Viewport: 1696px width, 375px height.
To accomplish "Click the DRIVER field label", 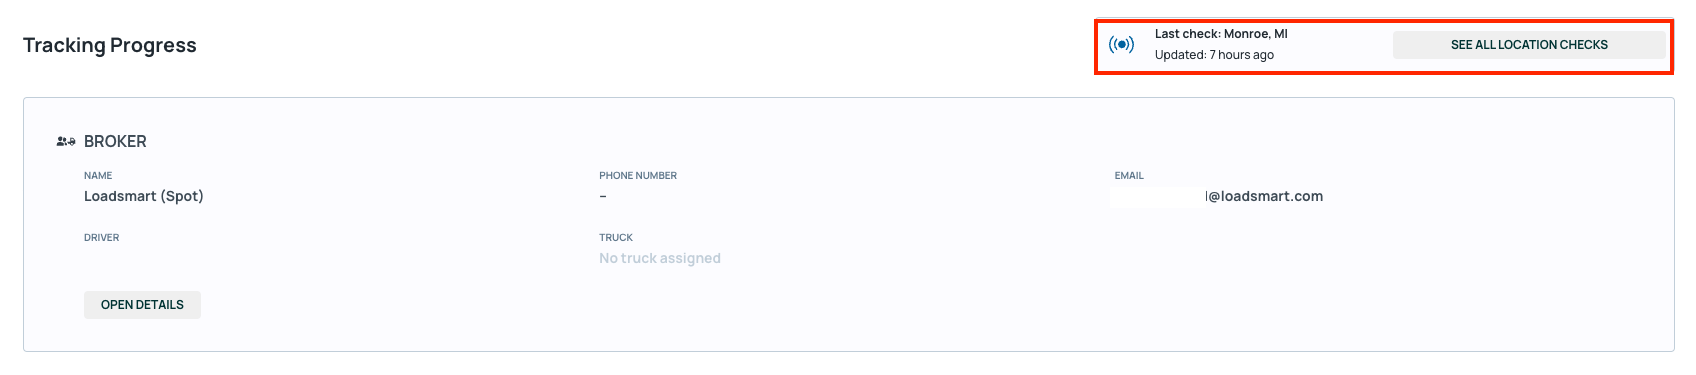I will pos(102,238).
